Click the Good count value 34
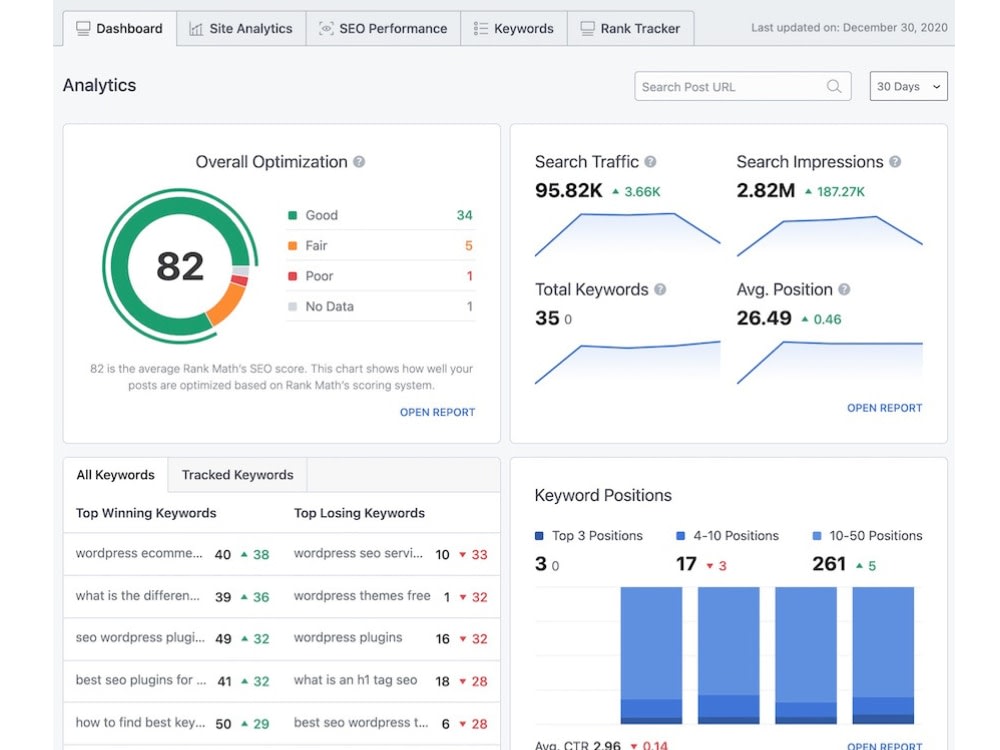The image size is (1000, 750). pyautogui.click(x=464, y=216)
